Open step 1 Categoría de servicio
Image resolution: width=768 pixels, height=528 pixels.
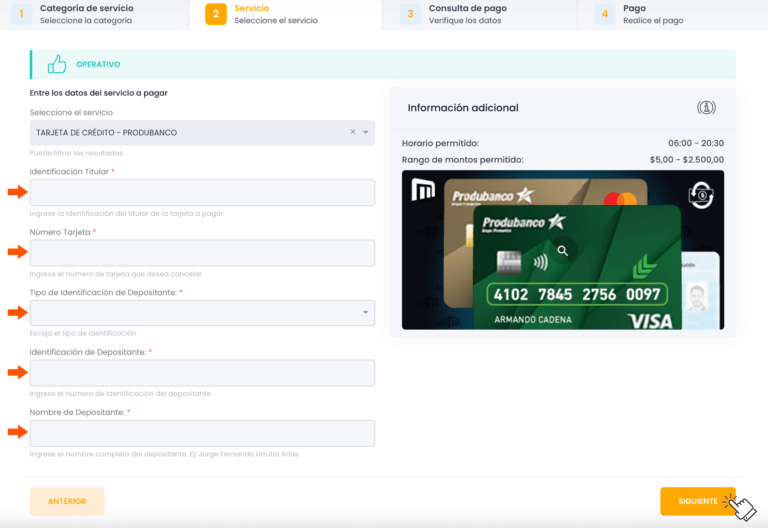[x=95, y=14]
